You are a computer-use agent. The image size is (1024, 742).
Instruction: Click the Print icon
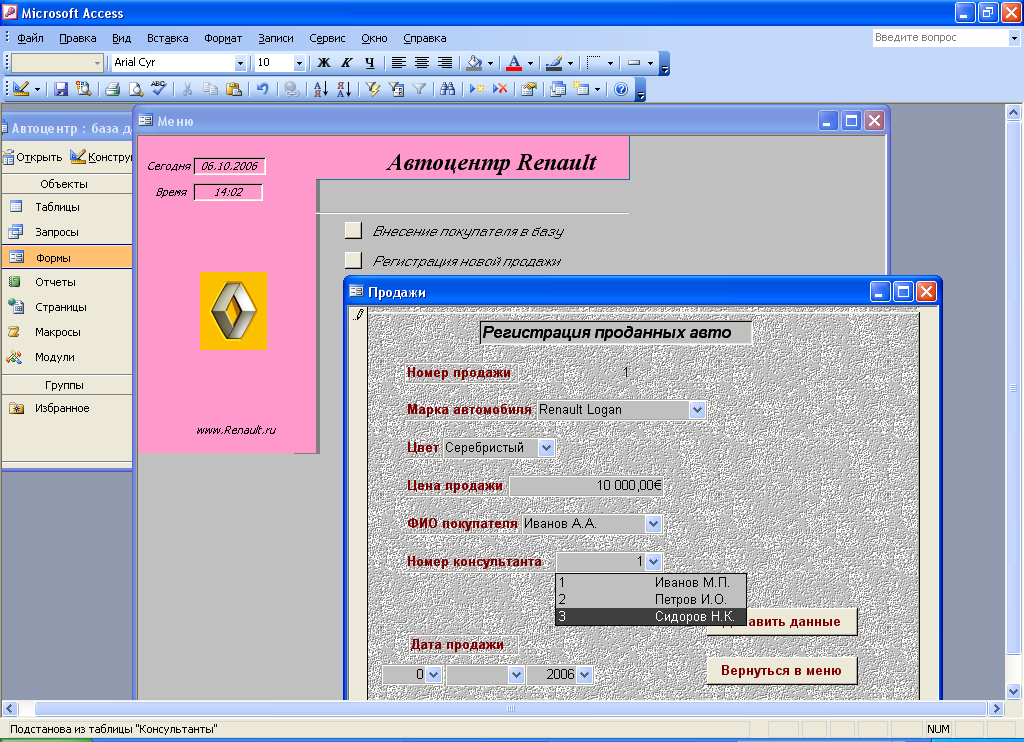(x=112, y=89)
